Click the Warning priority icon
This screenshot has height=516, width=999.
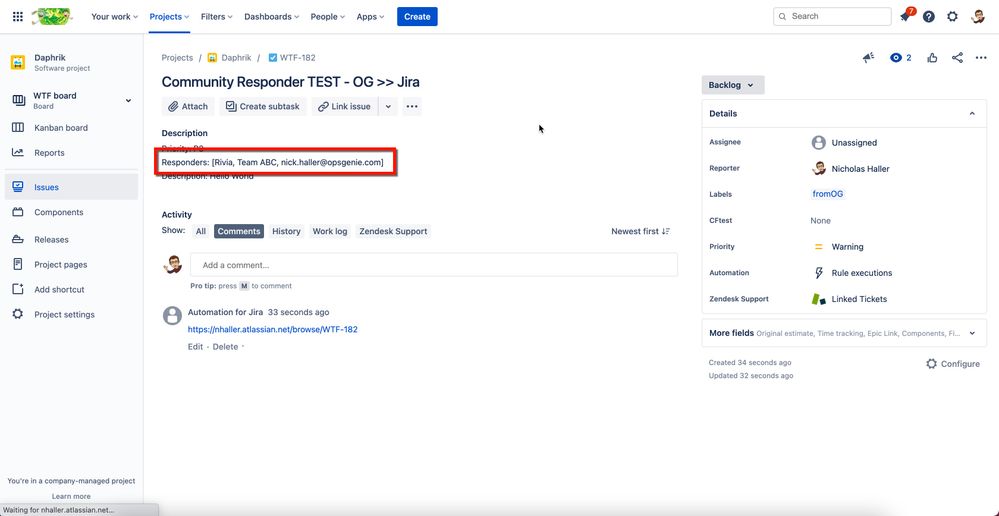pyautogui.click(x=819, y=247)
